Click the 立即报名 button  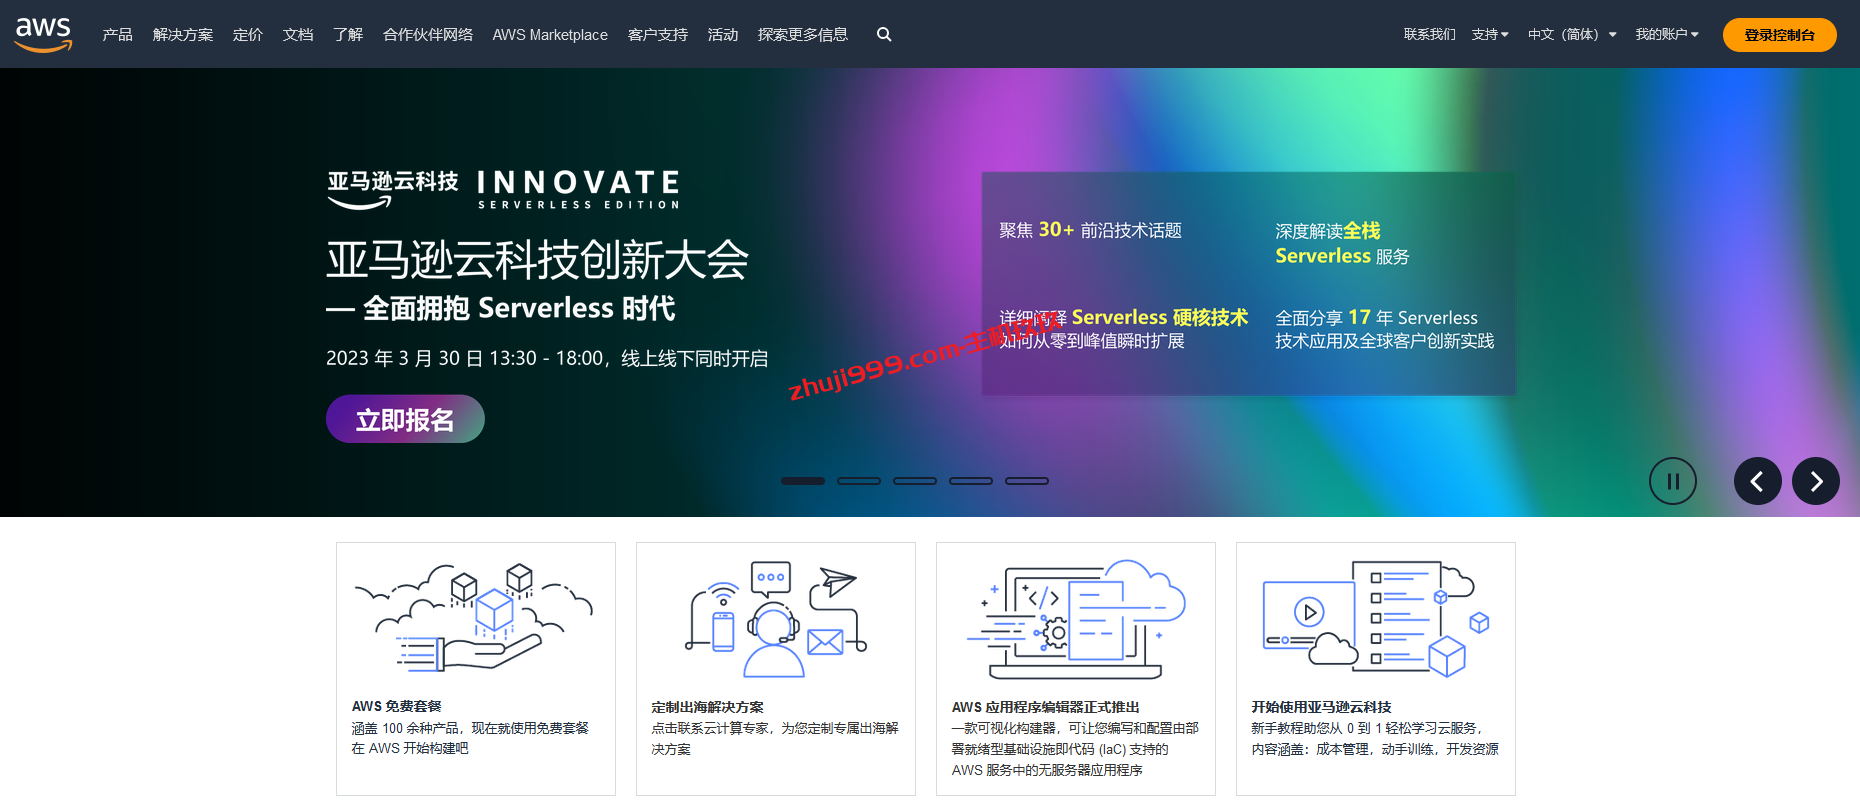405,419
